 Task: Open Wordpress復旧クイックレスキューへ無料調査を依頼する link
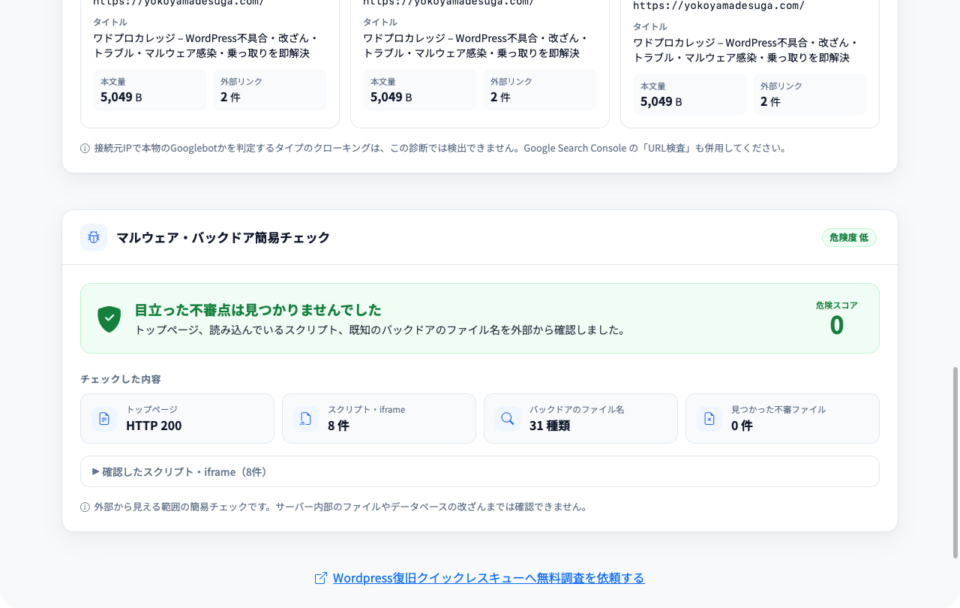[489, 578]
